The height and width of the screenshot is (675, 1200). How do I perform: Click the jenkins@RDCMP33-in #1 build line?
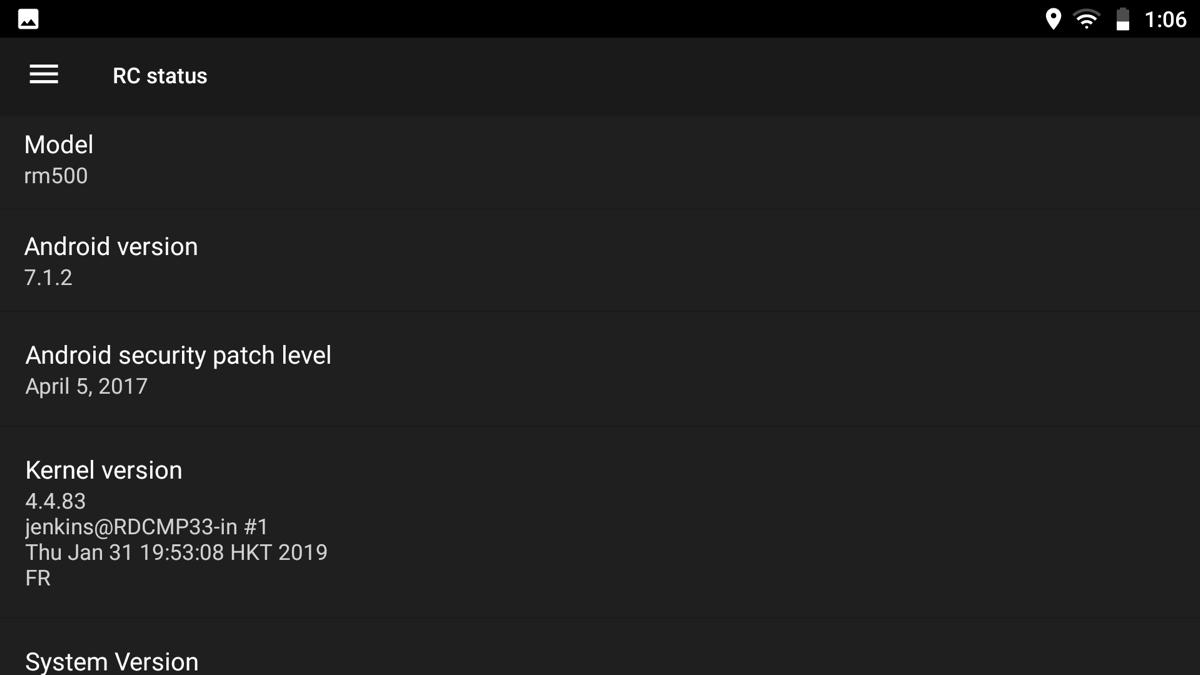[147, 527]
